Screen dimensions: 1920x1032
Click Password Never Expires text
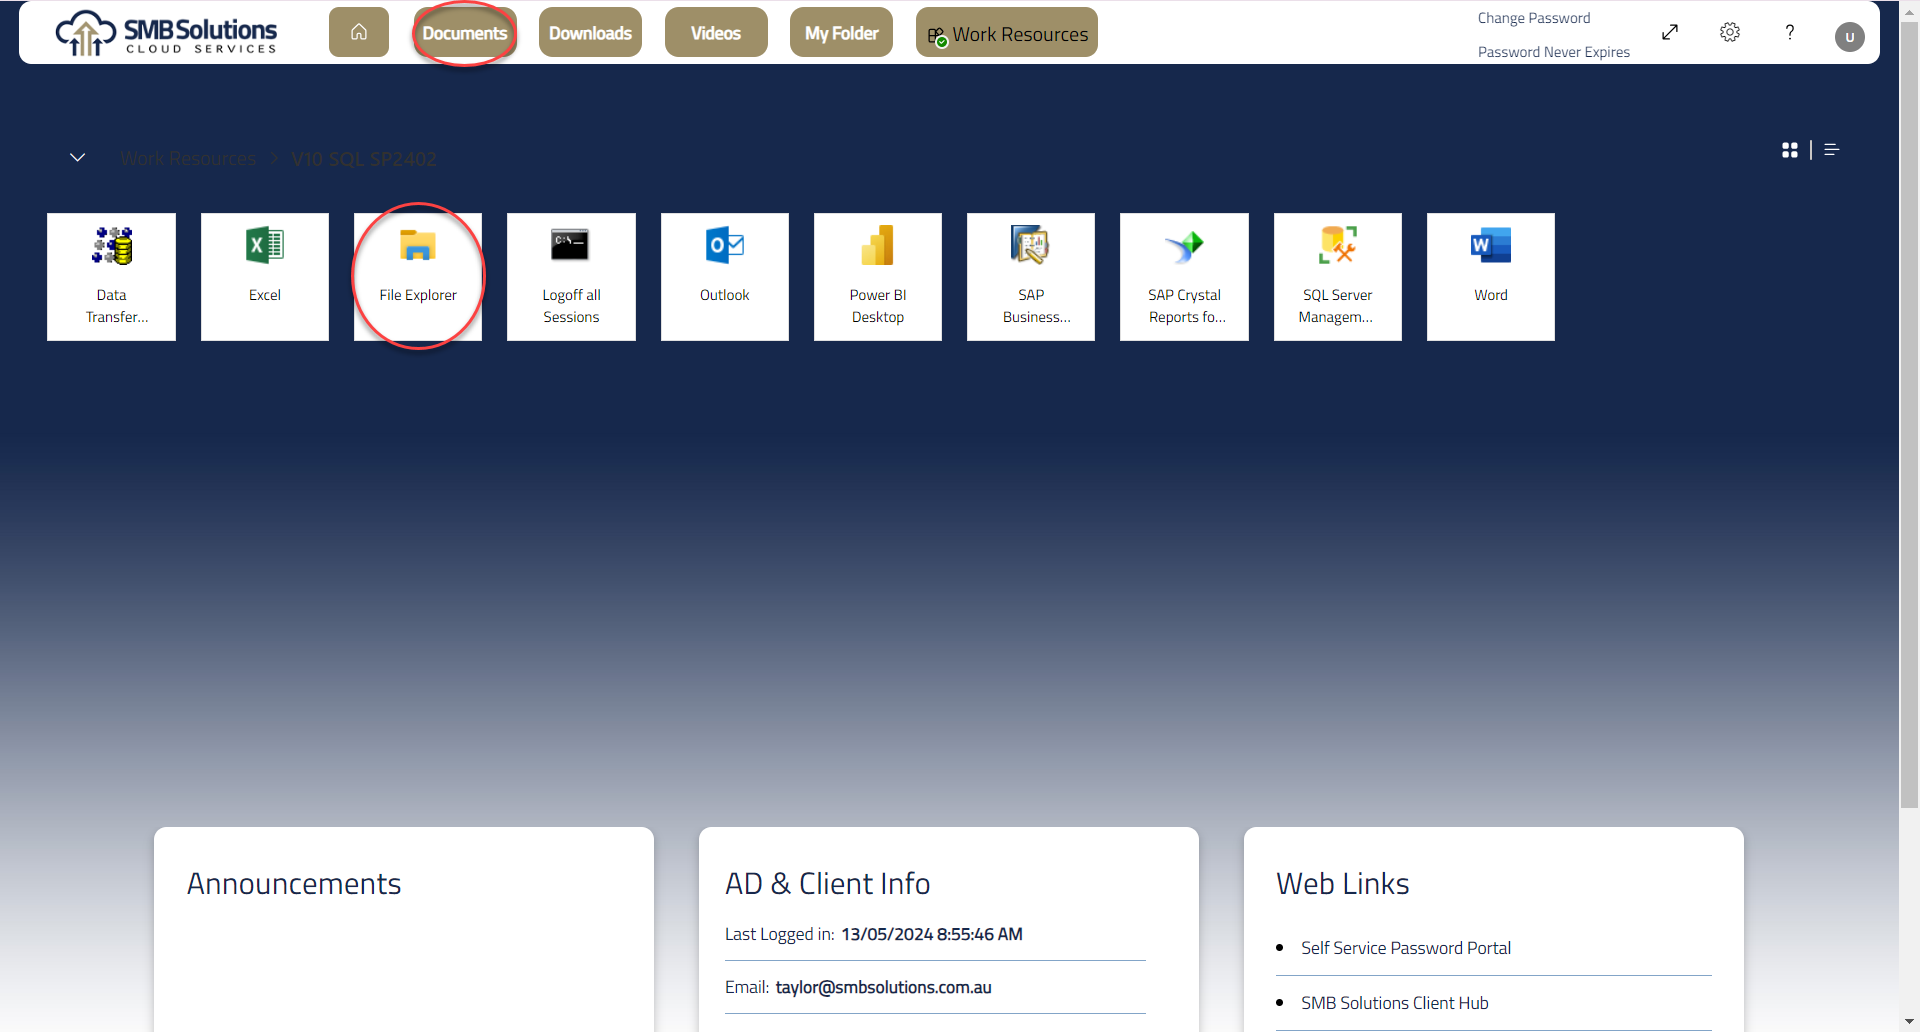tap(1554, 52)
